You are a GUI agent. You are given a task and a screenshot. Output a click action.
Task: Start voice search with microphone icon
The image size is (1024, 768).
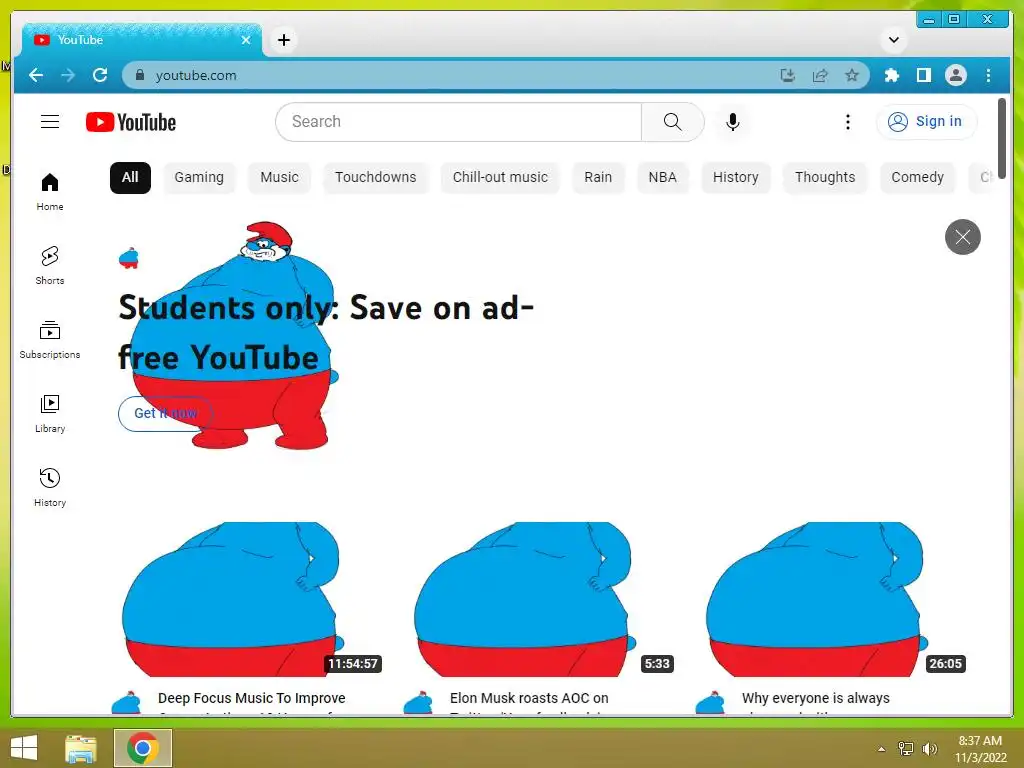click(x=733, y=121)
